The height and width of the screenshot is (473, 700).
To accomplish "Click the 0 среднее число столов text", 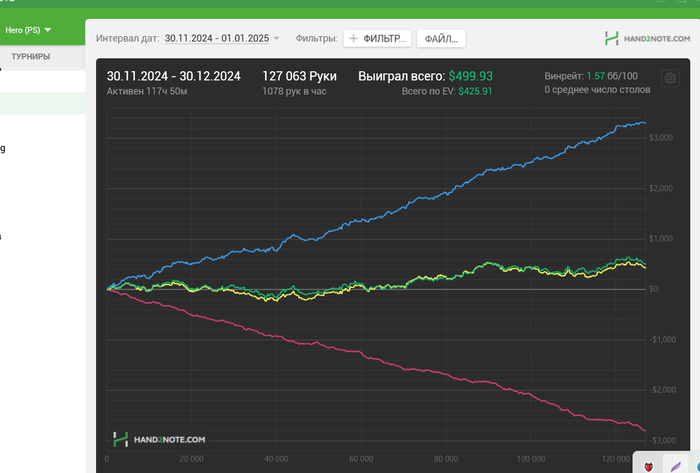I will (597, 90).
